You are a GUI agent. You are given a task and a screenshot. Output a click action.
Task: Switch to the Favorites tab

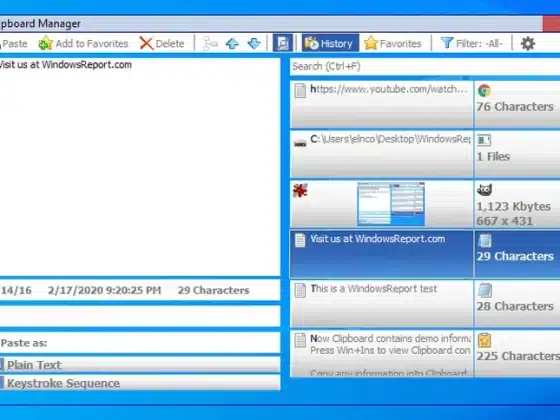pos(392,44)
